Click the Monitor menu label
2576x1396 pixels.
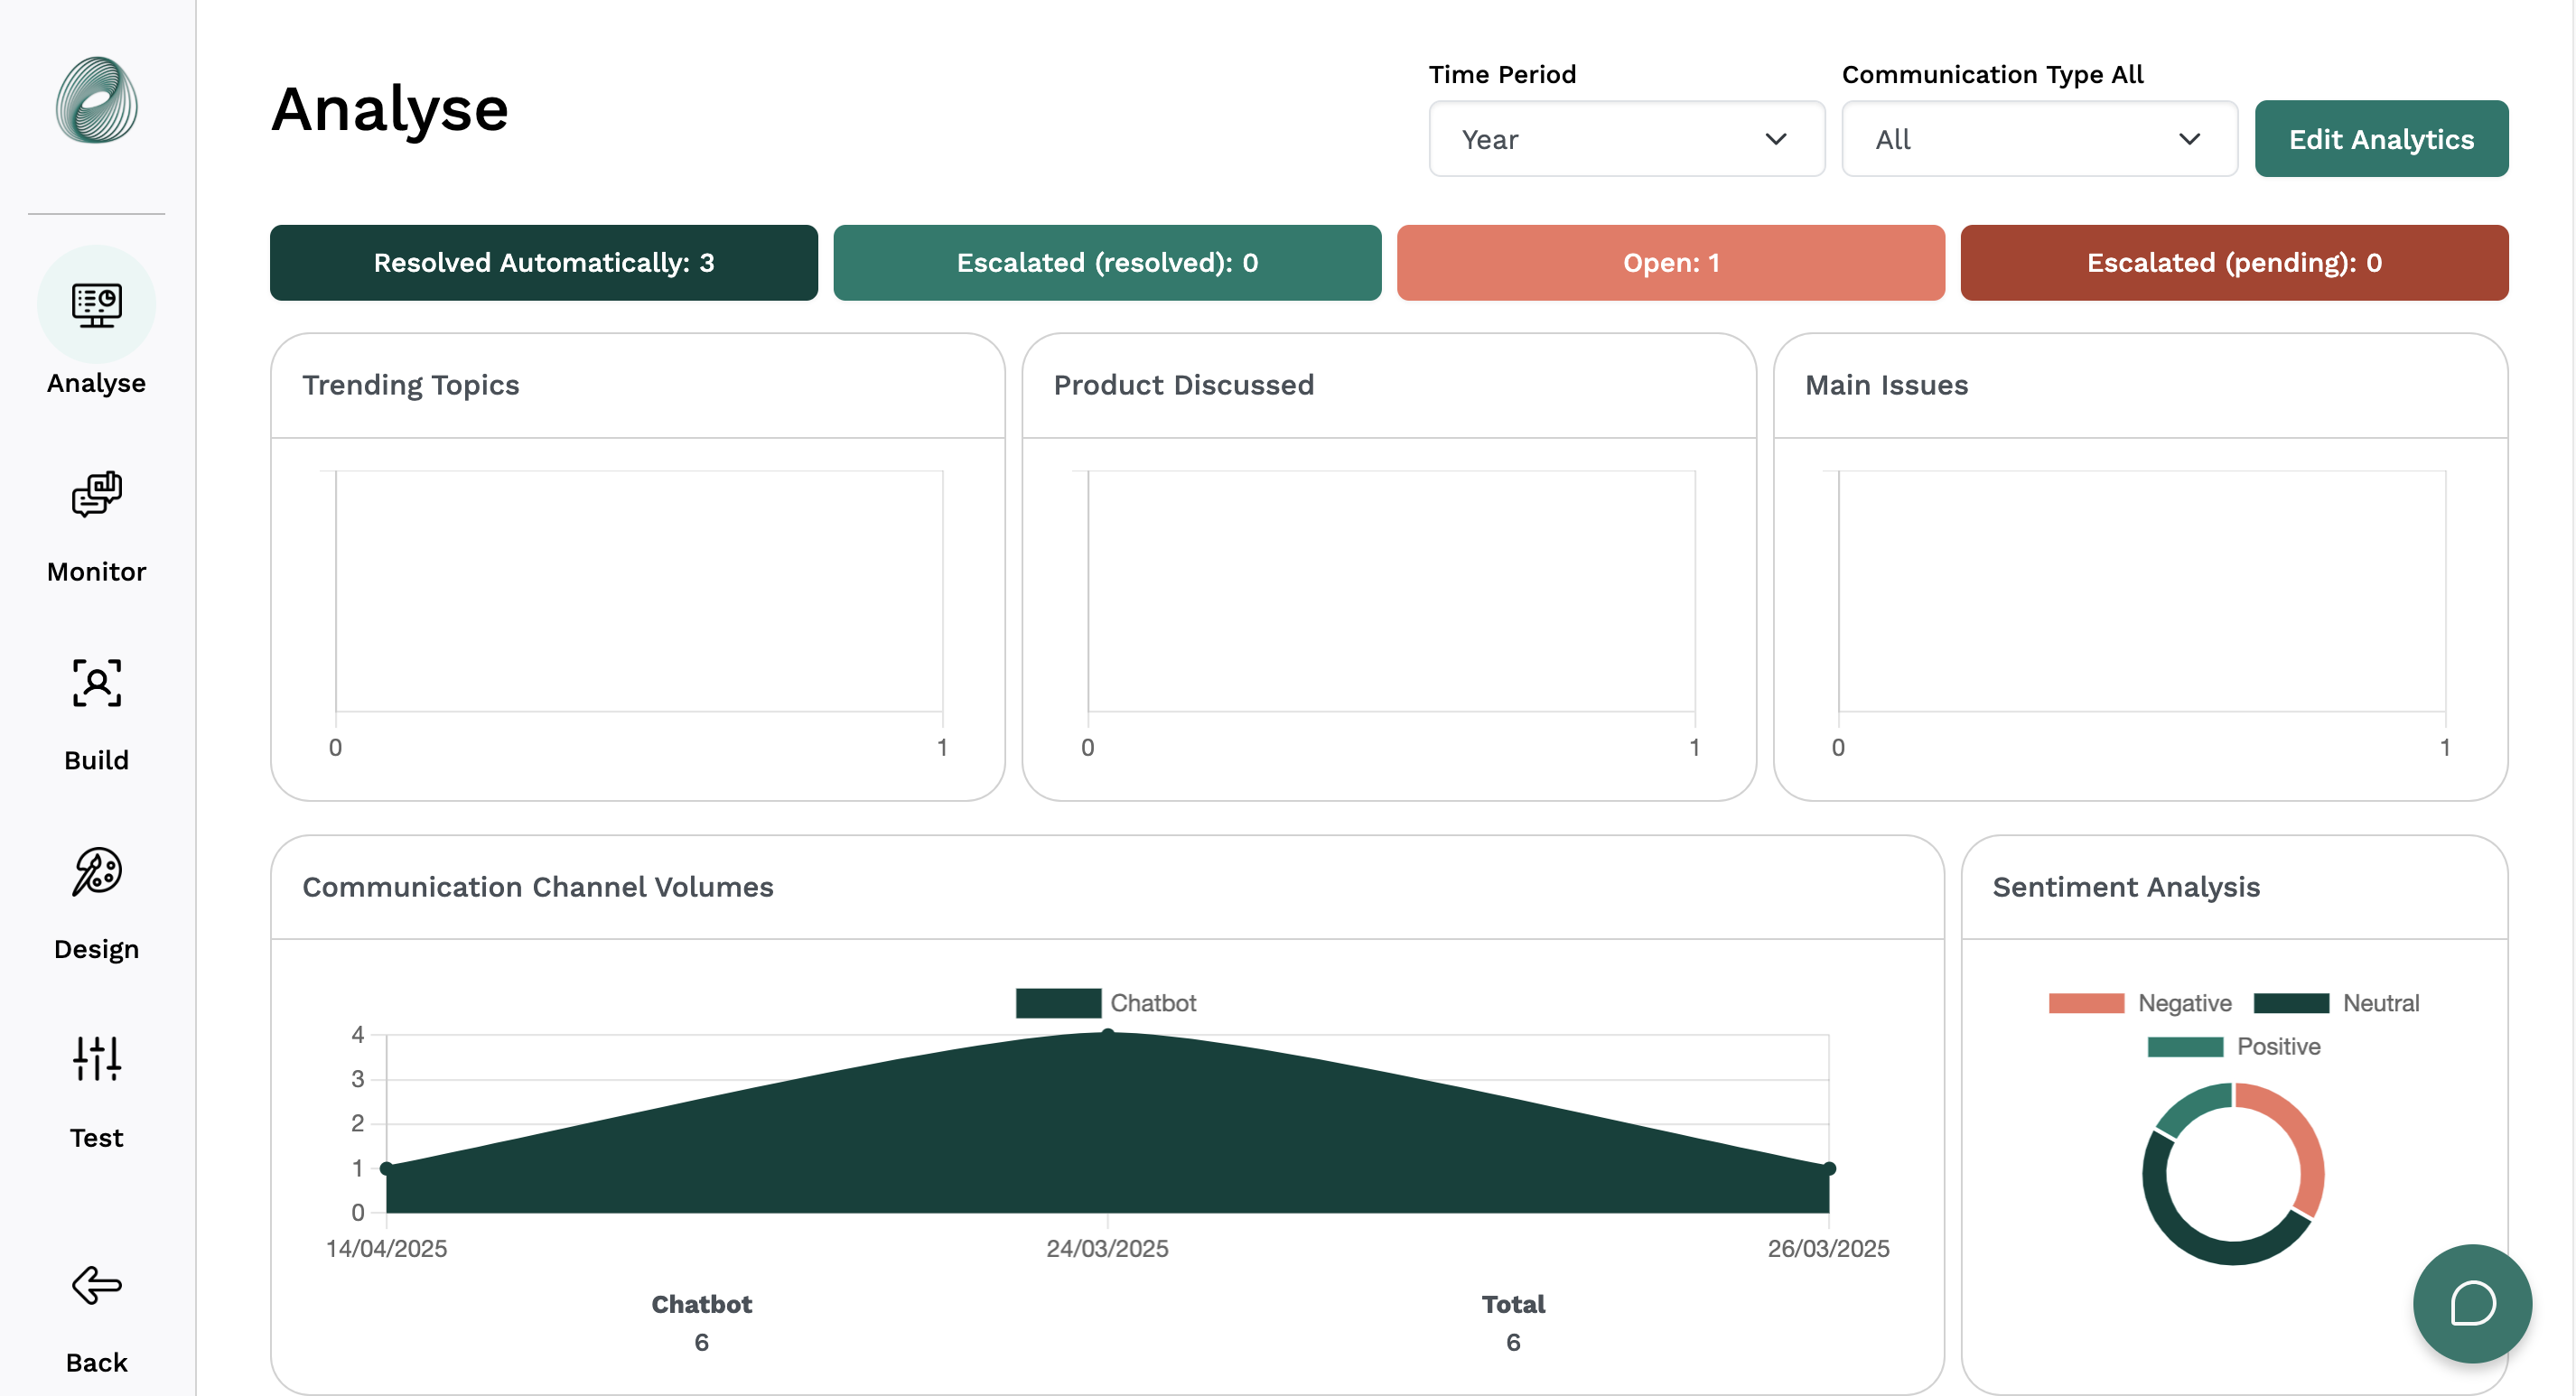(x=97, y=572)
